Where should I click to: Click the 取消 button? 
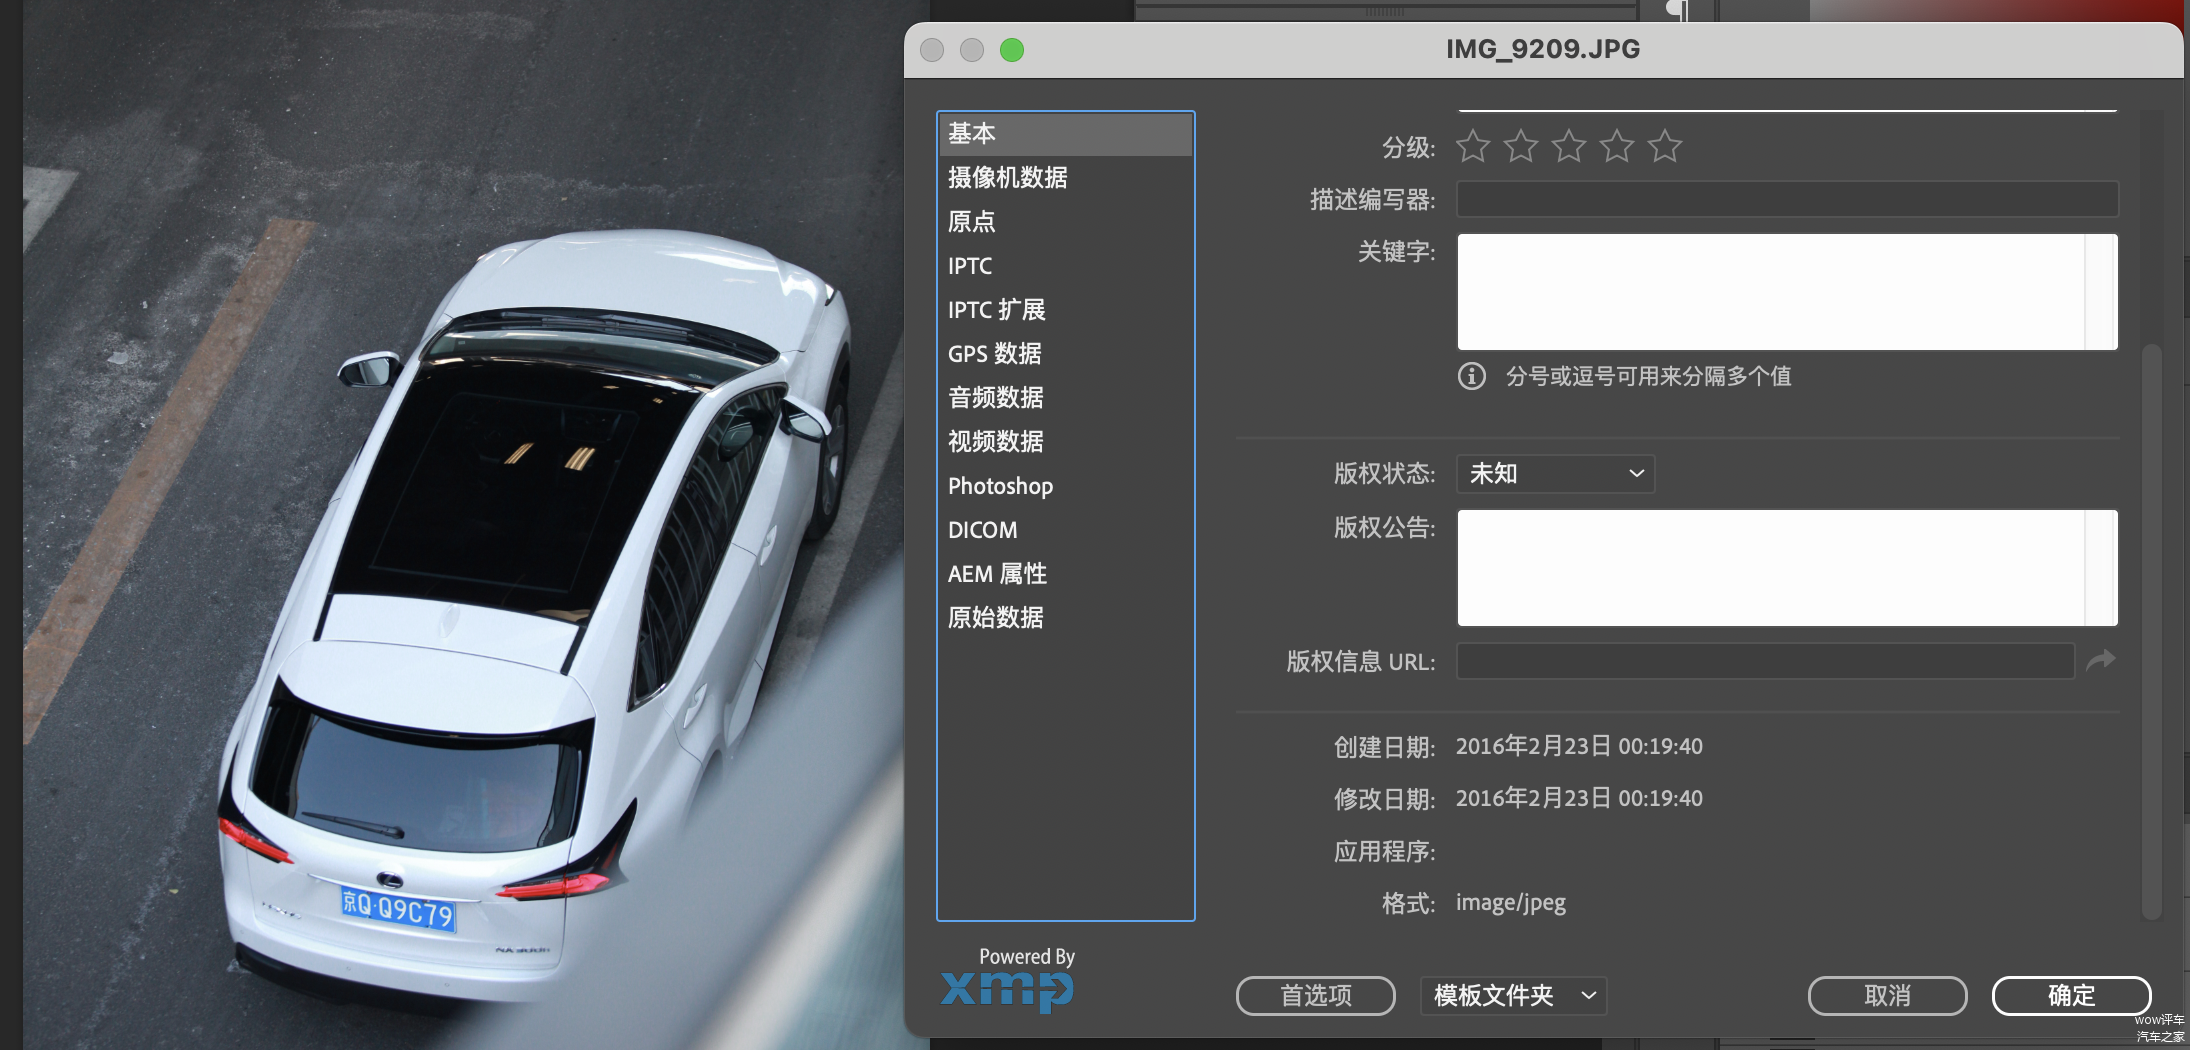[x=1887, y=996]
